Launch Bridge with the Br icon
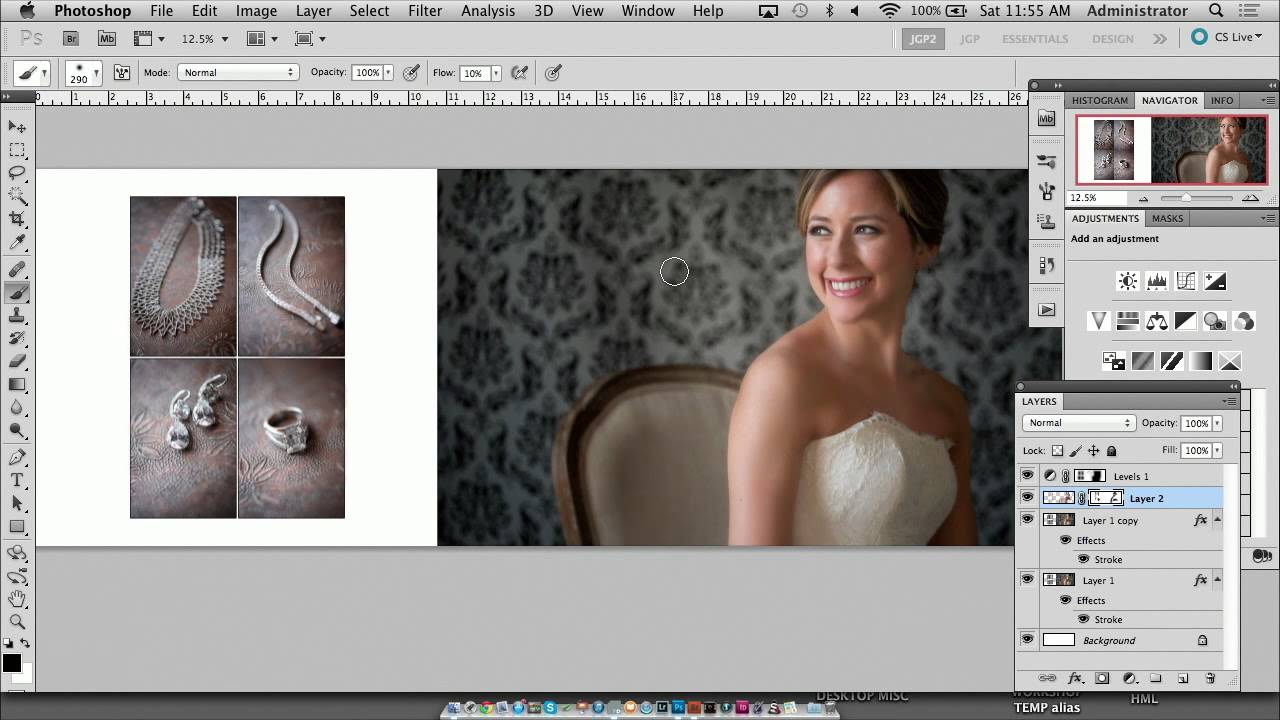1280x720 pixels. coord(71,38)
